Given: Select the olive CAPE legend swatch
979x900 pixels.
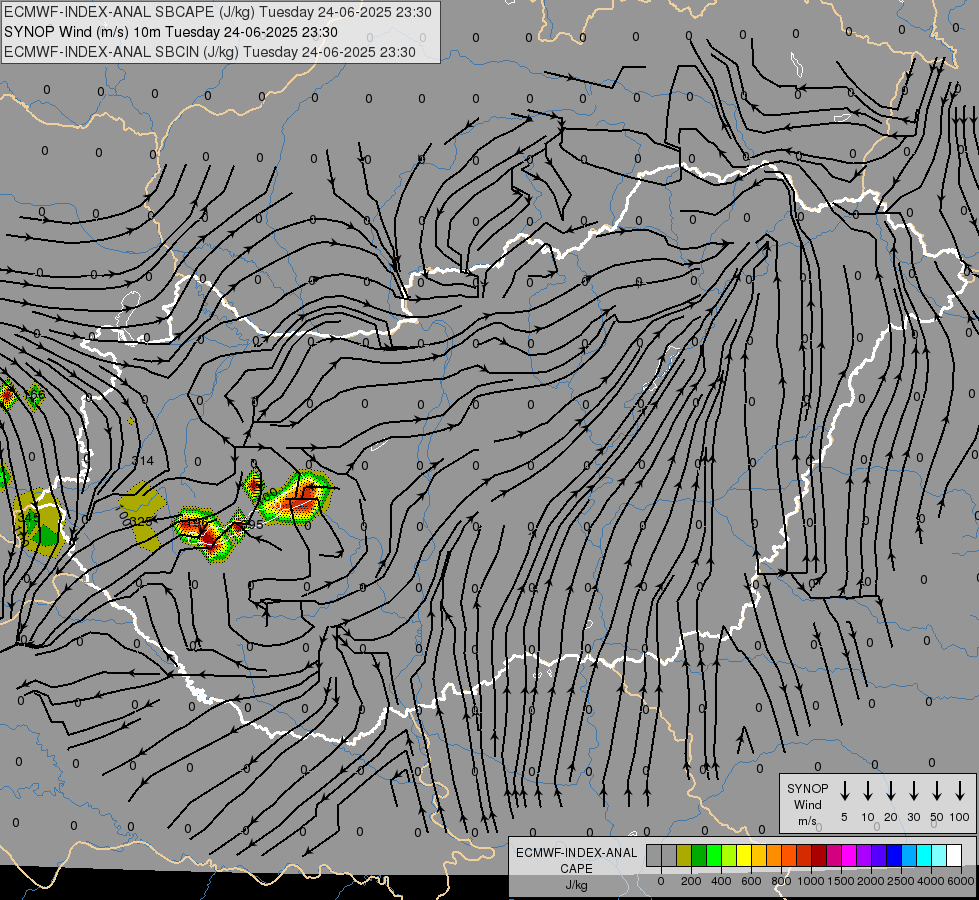Looking at the screenshot, I should click(x=684, y=855).
